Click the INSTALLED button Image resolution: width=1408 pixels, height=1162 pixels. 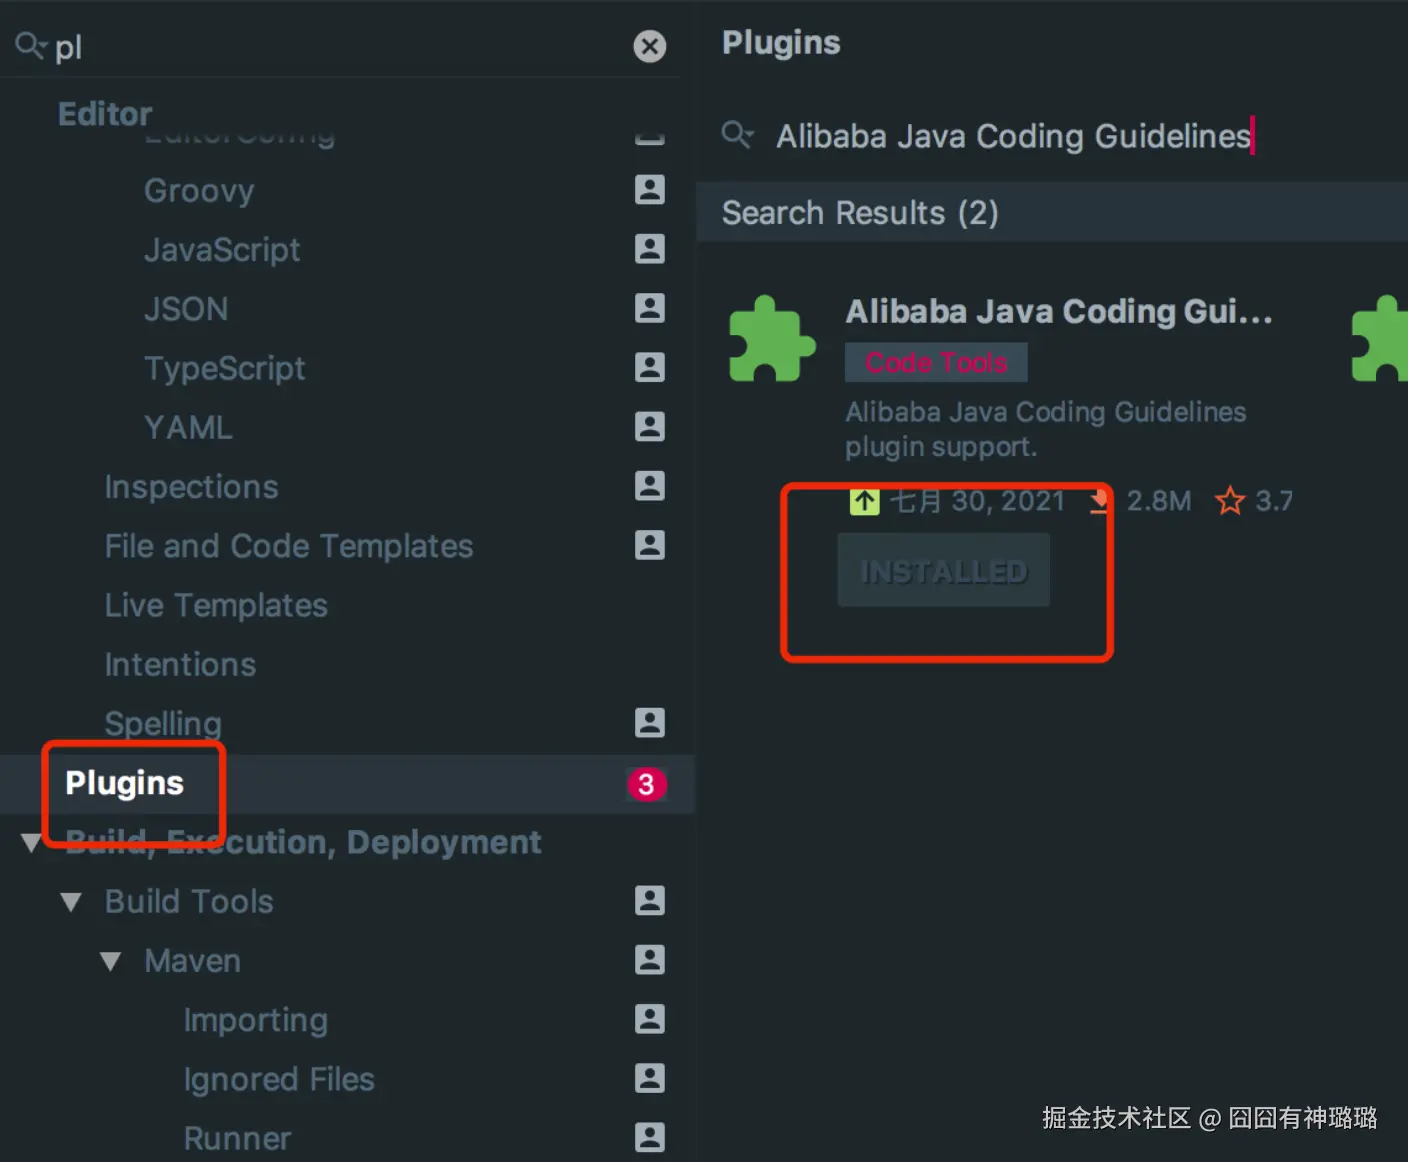pos(944,571)
